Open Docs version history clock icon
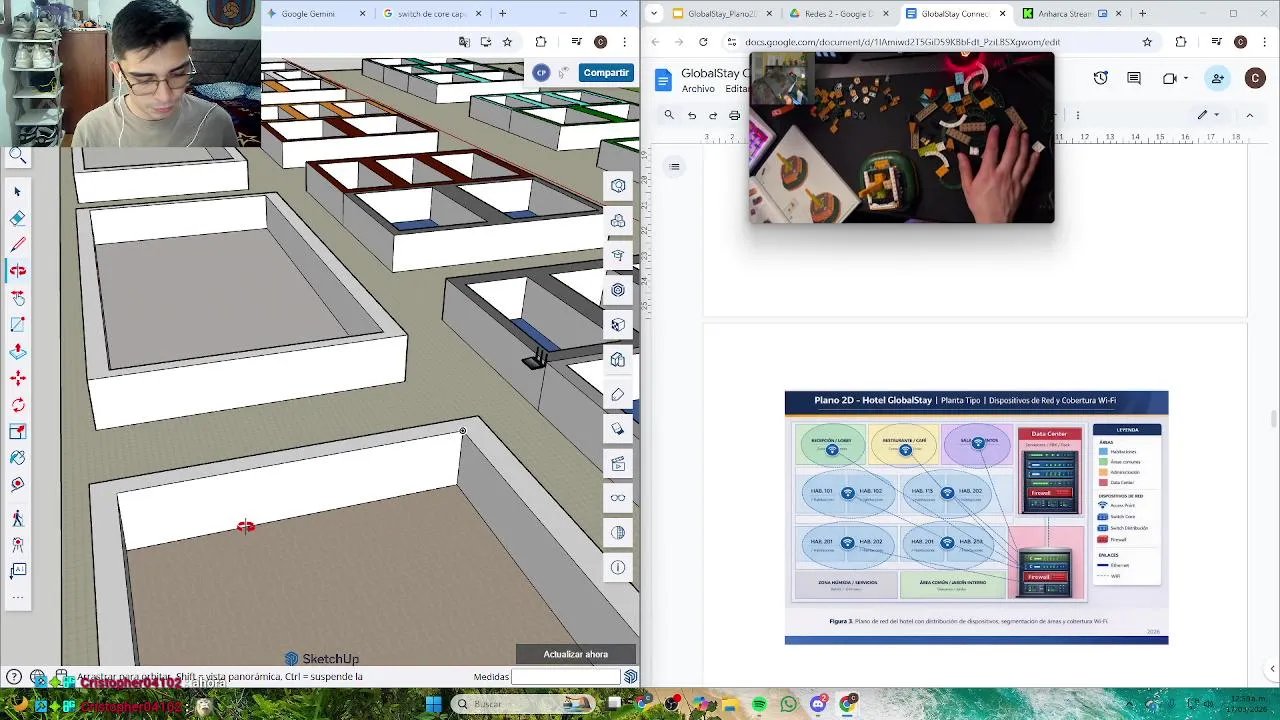 point(1101,78)
